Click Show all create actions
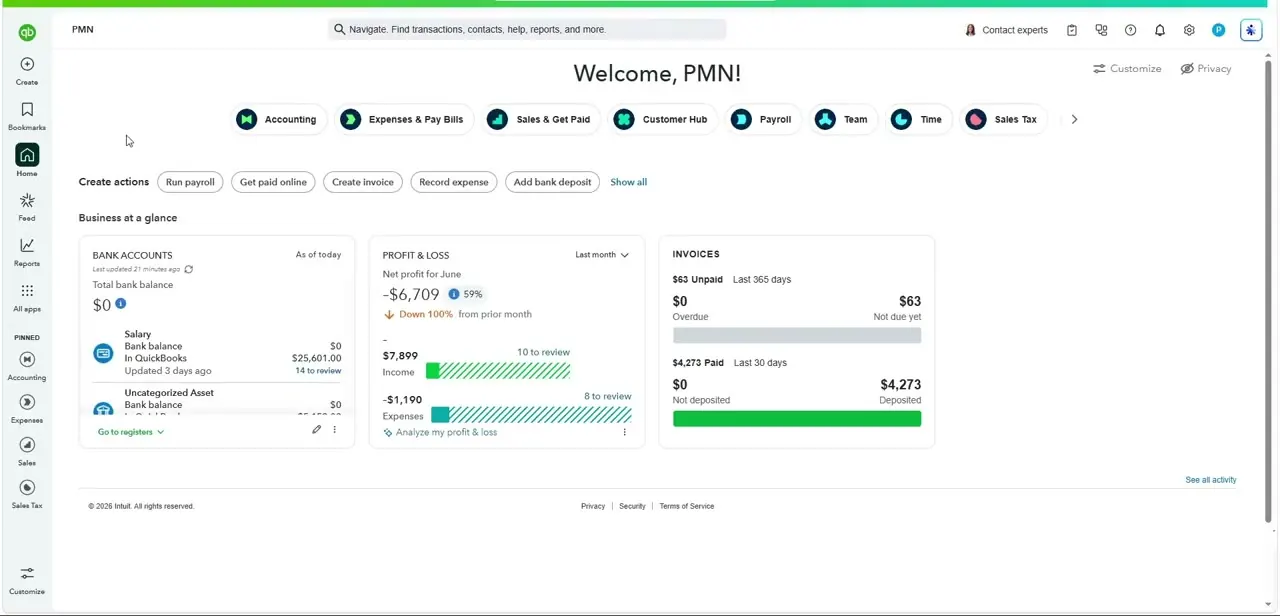 tap(629, 182)
